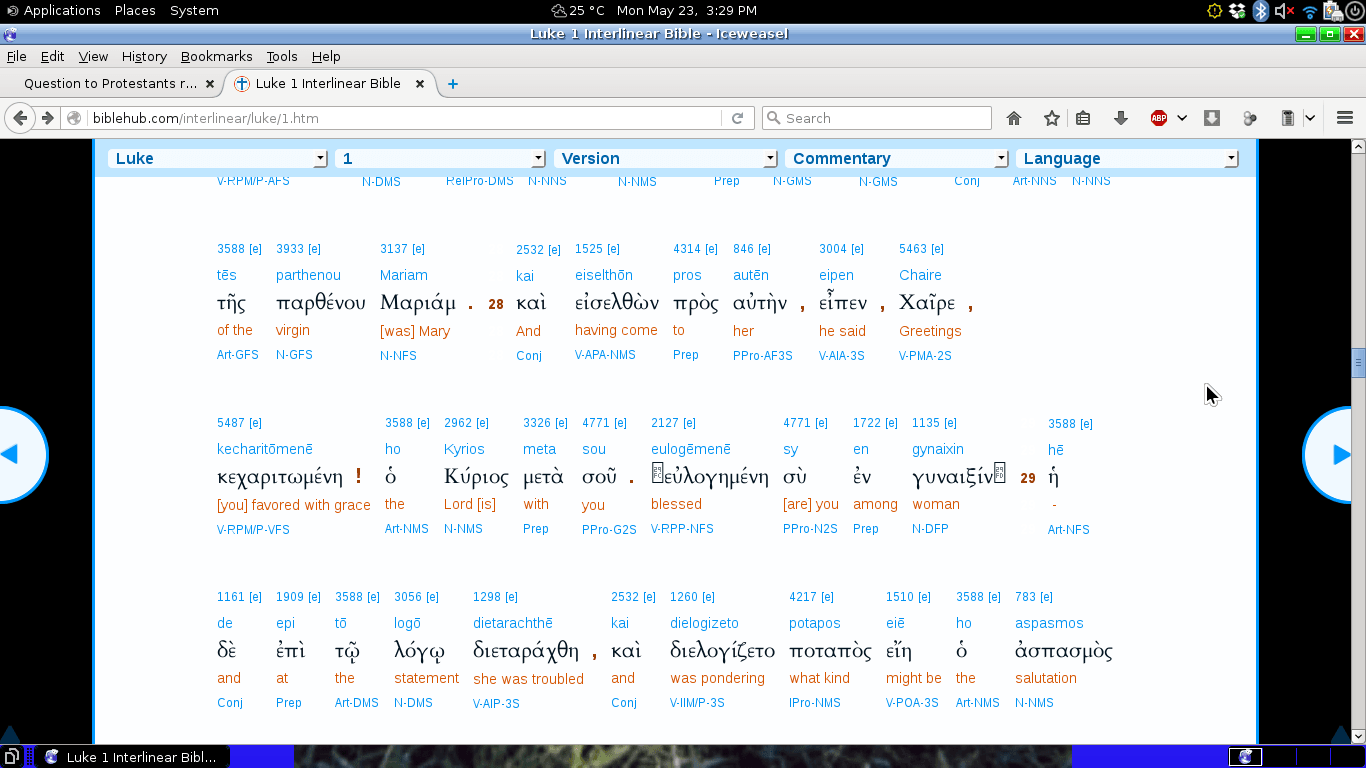Viewport: 1366px width, 768px height.
Task: Expand the Luke book dropdown
Action: click(x=218, y=158)
